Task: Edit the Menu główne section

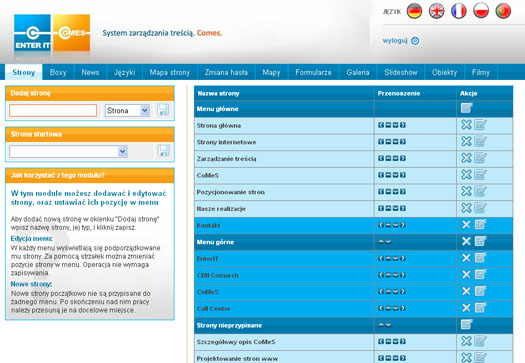Action: click(466, 108)
